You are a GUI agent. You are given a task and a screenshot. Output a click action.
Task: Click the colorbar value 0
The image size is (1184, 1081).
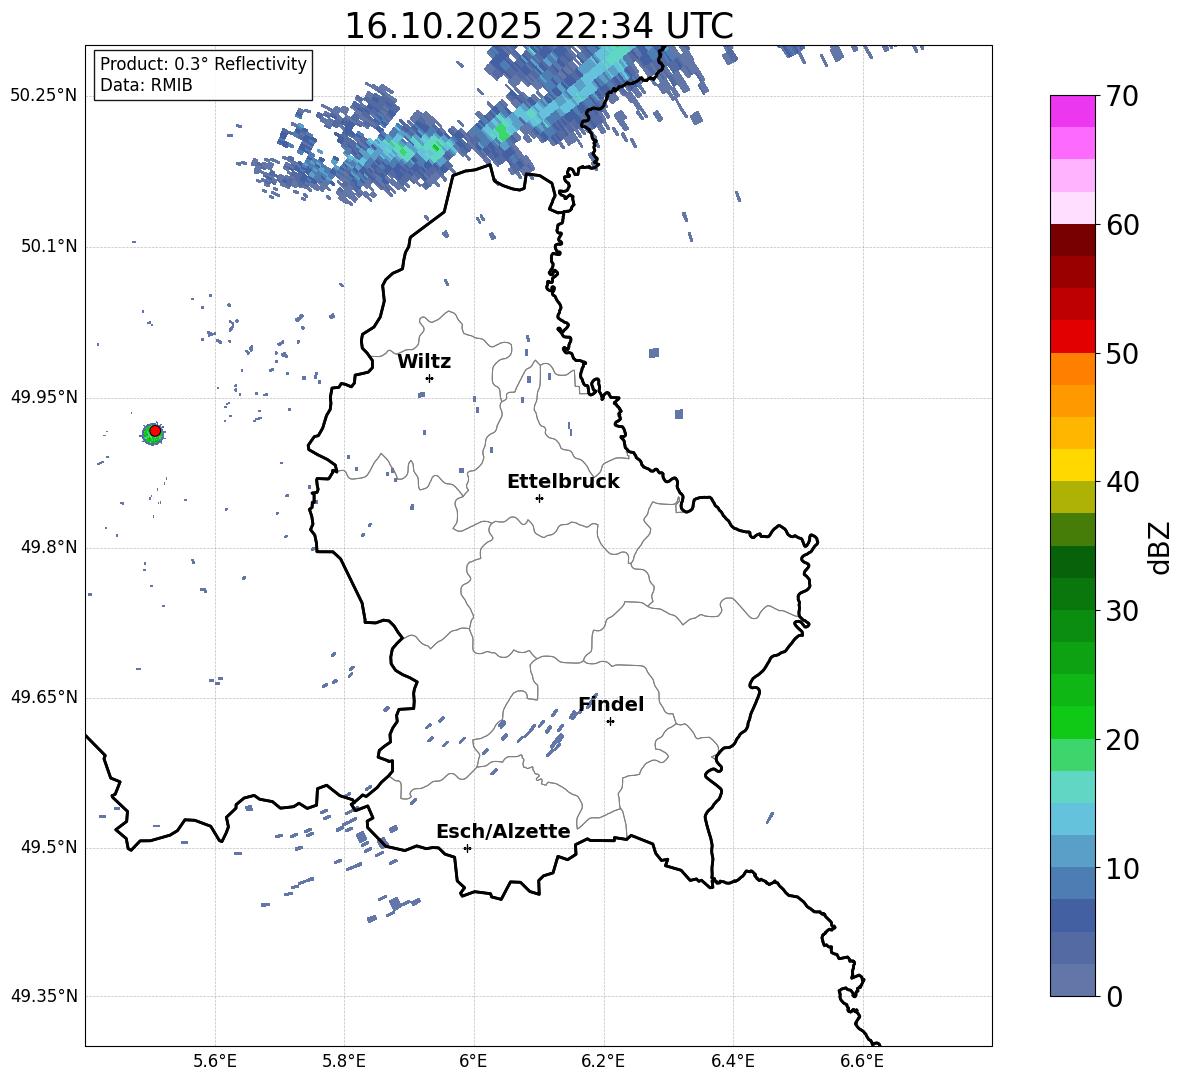[x=1114, y=996]
